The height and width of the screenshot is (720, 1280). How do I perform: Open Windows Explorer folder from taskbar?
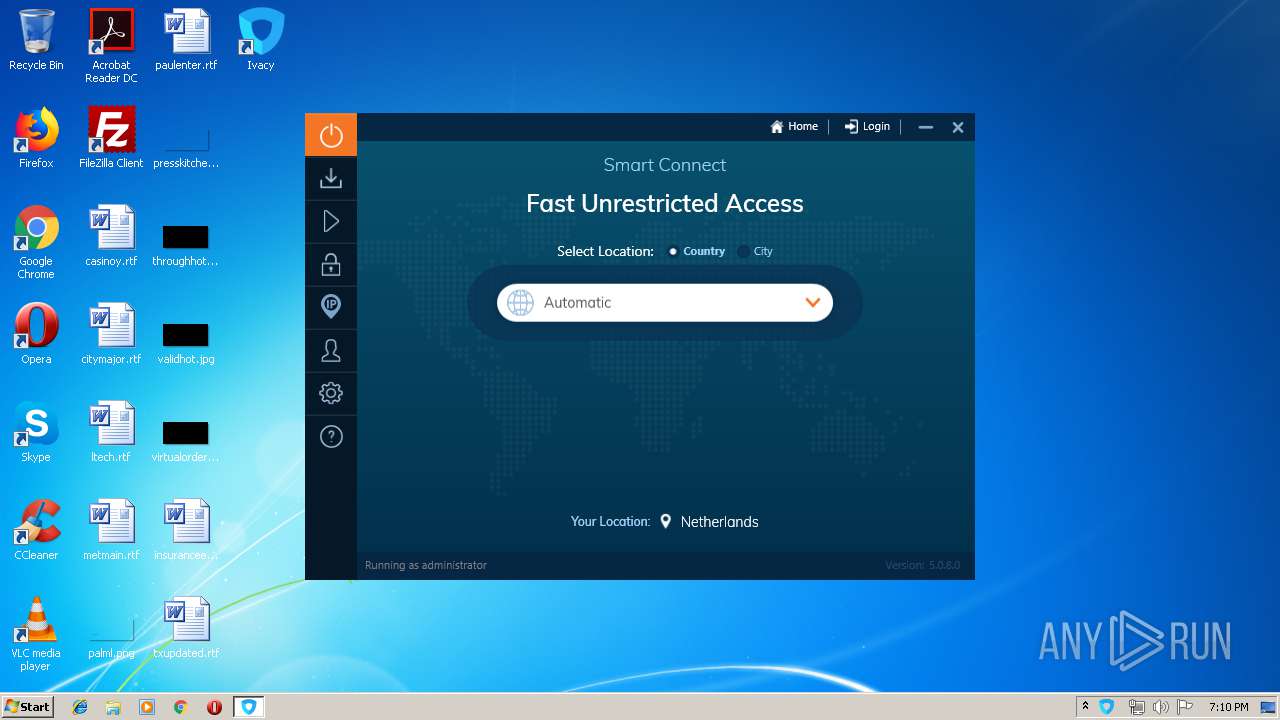[x=113, y=707]
